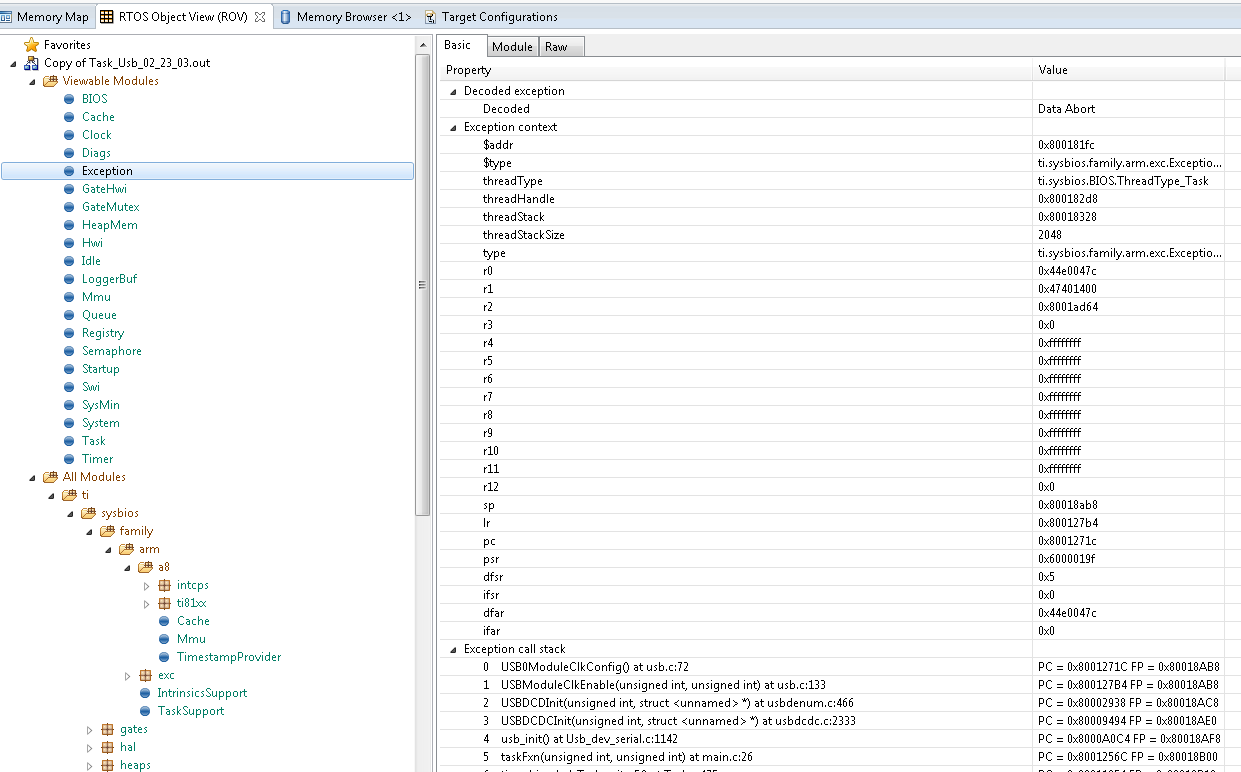This screenshot has width=1241, height=772.
Task: Expand the hal tree node
Action: coord(89,747)
